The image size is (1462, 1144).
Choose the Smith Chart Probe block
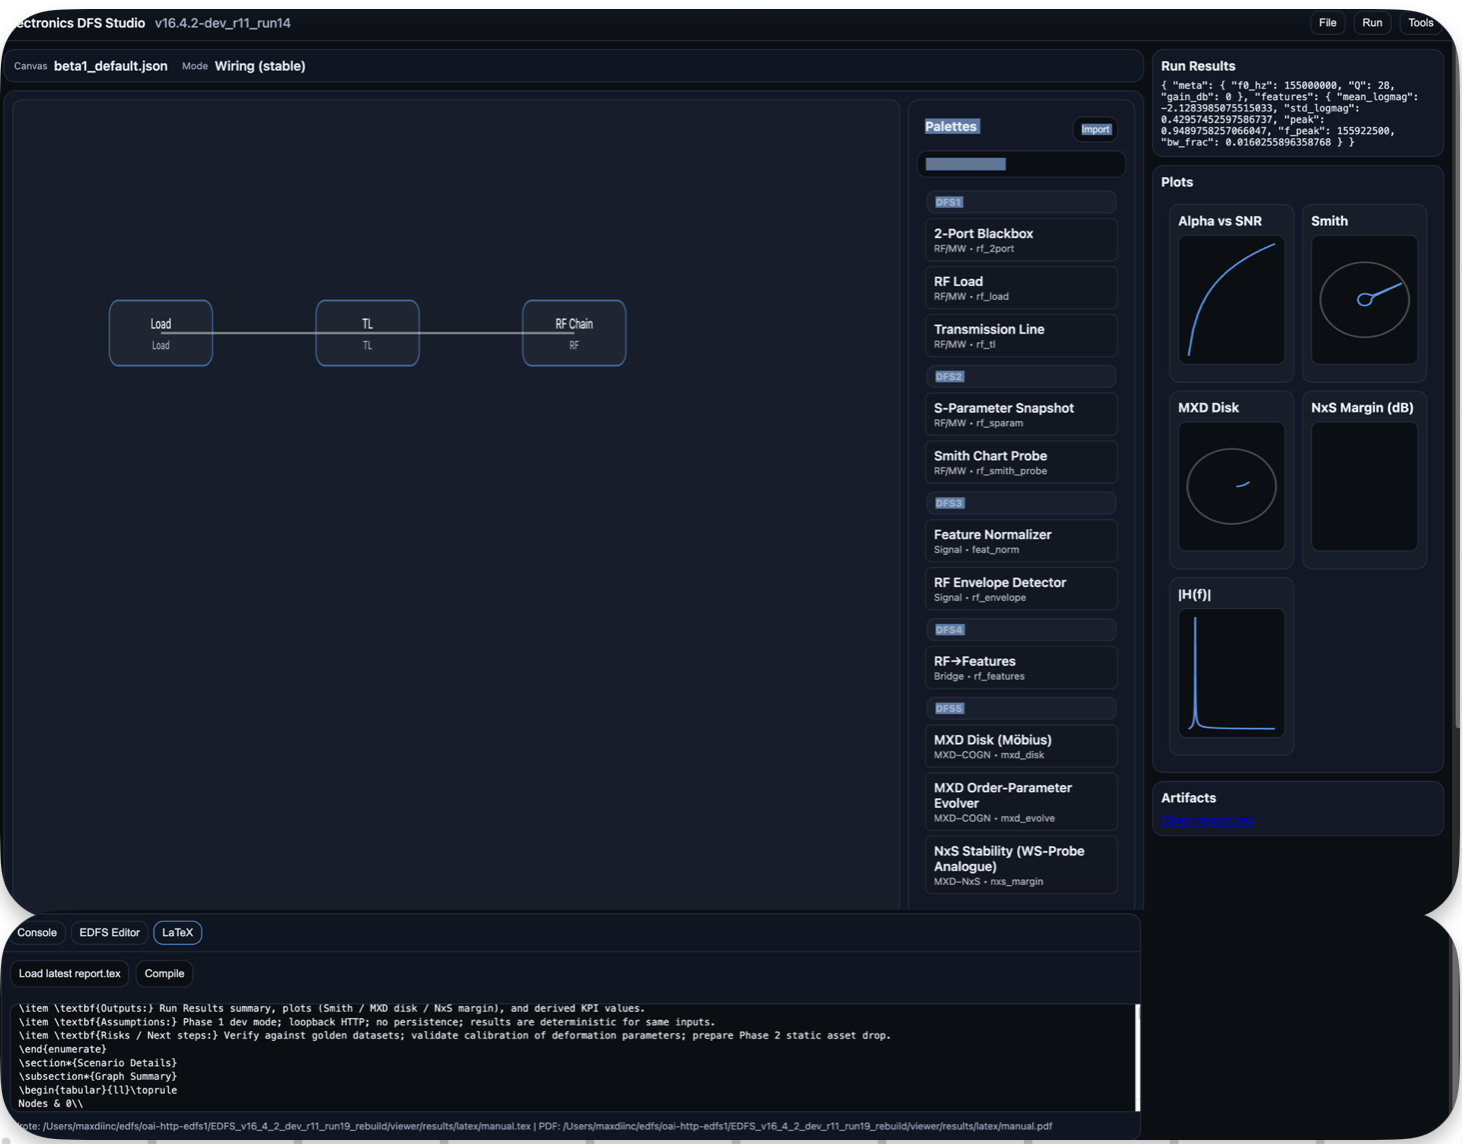point(1020,461)
